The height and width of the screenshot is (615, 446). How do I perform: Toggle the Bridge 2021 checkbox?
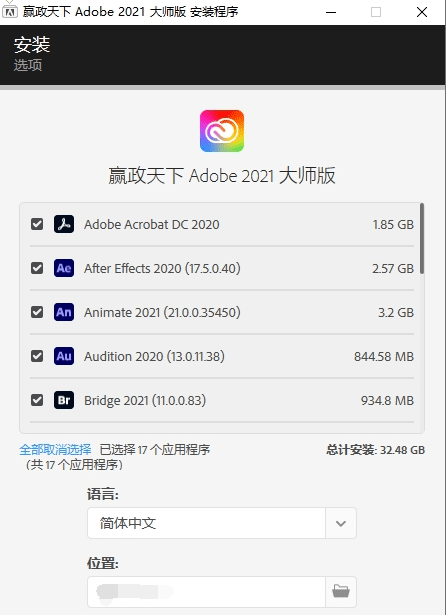click(x=37, y=400)
